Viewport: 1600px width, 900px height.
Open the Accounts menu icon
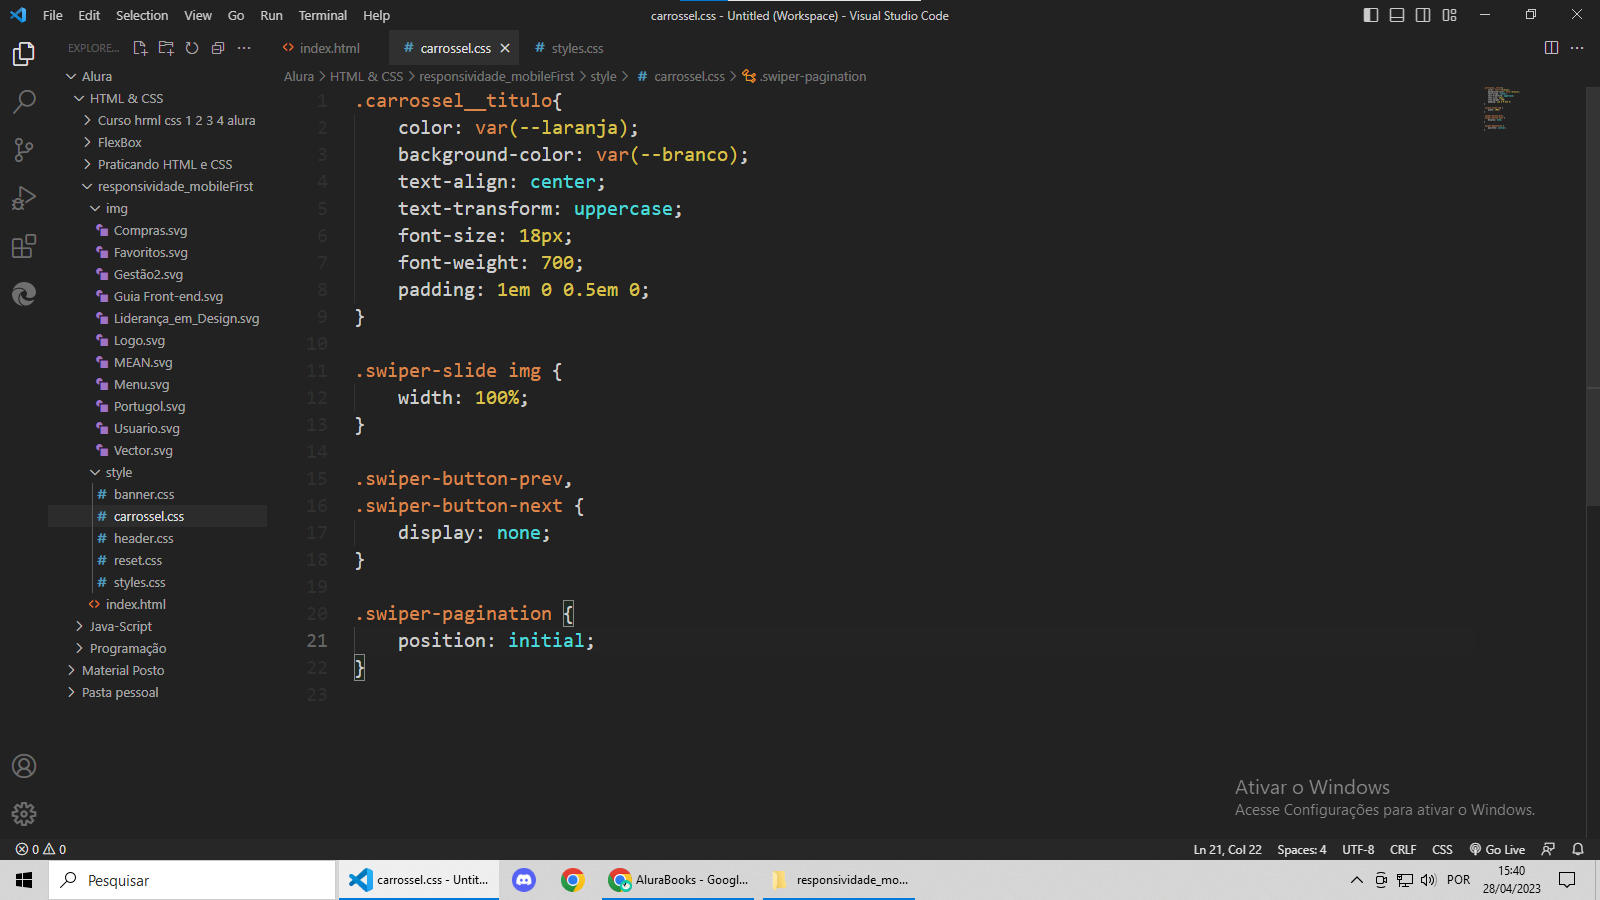pyautogui.click(x=24, y=766)
